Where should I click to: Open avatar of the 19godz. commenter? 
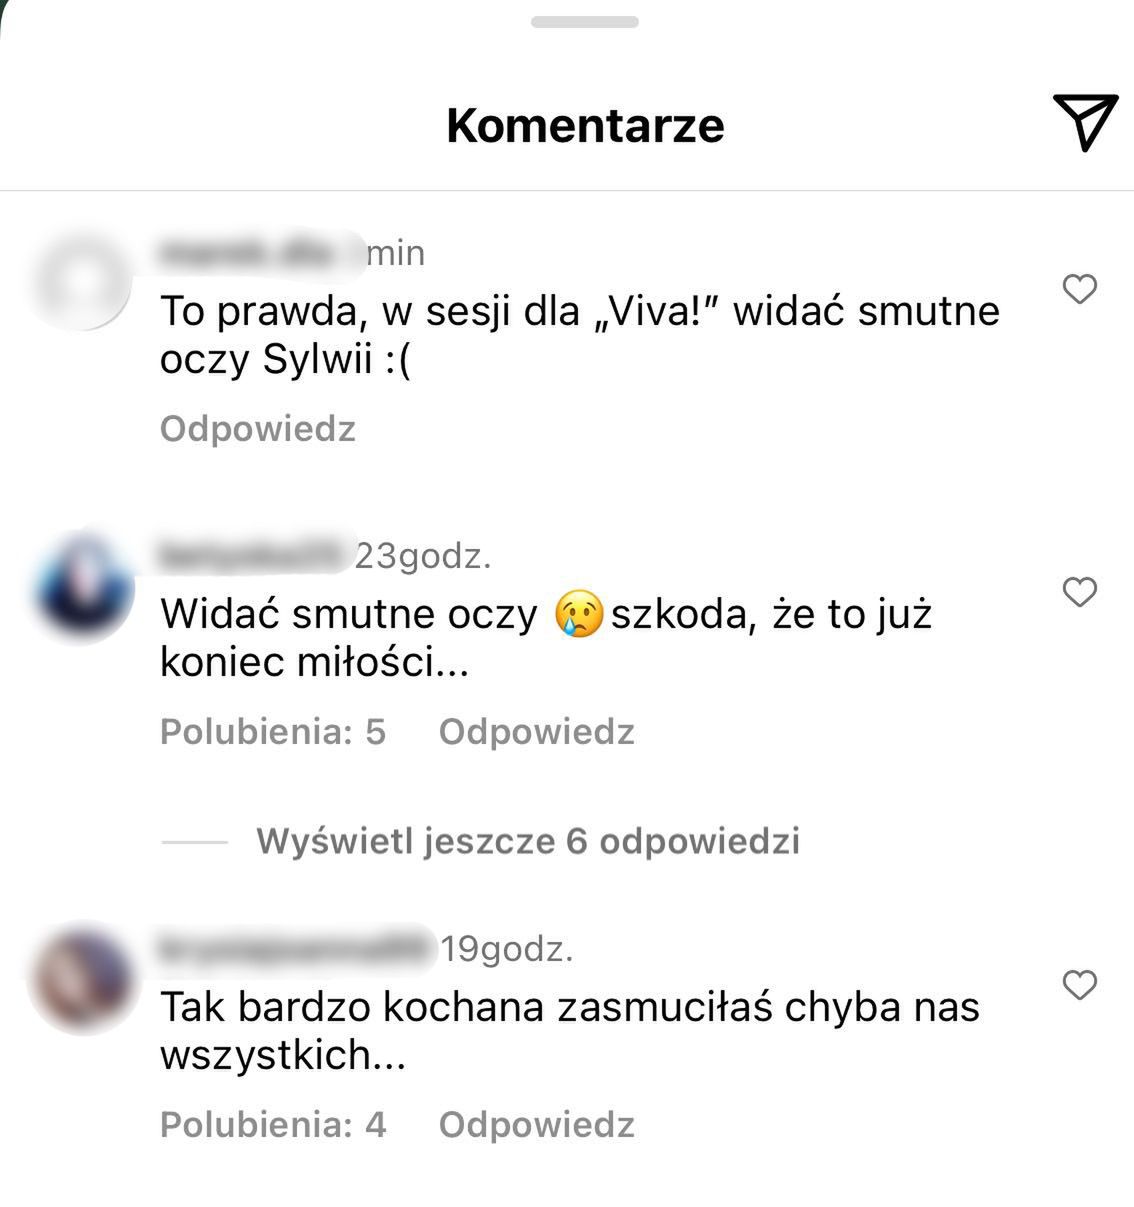pos(84,976)
